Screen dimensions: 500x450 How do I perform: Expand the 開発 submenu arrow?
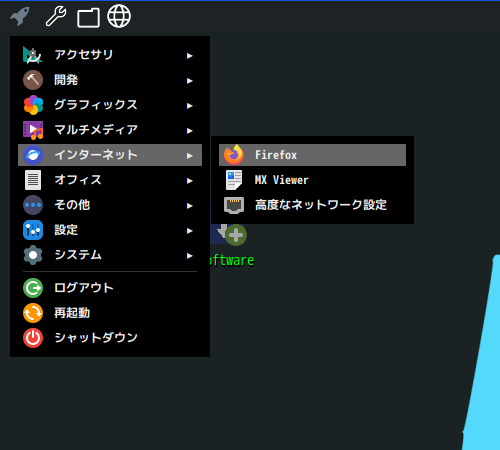(x=190, y=81)
